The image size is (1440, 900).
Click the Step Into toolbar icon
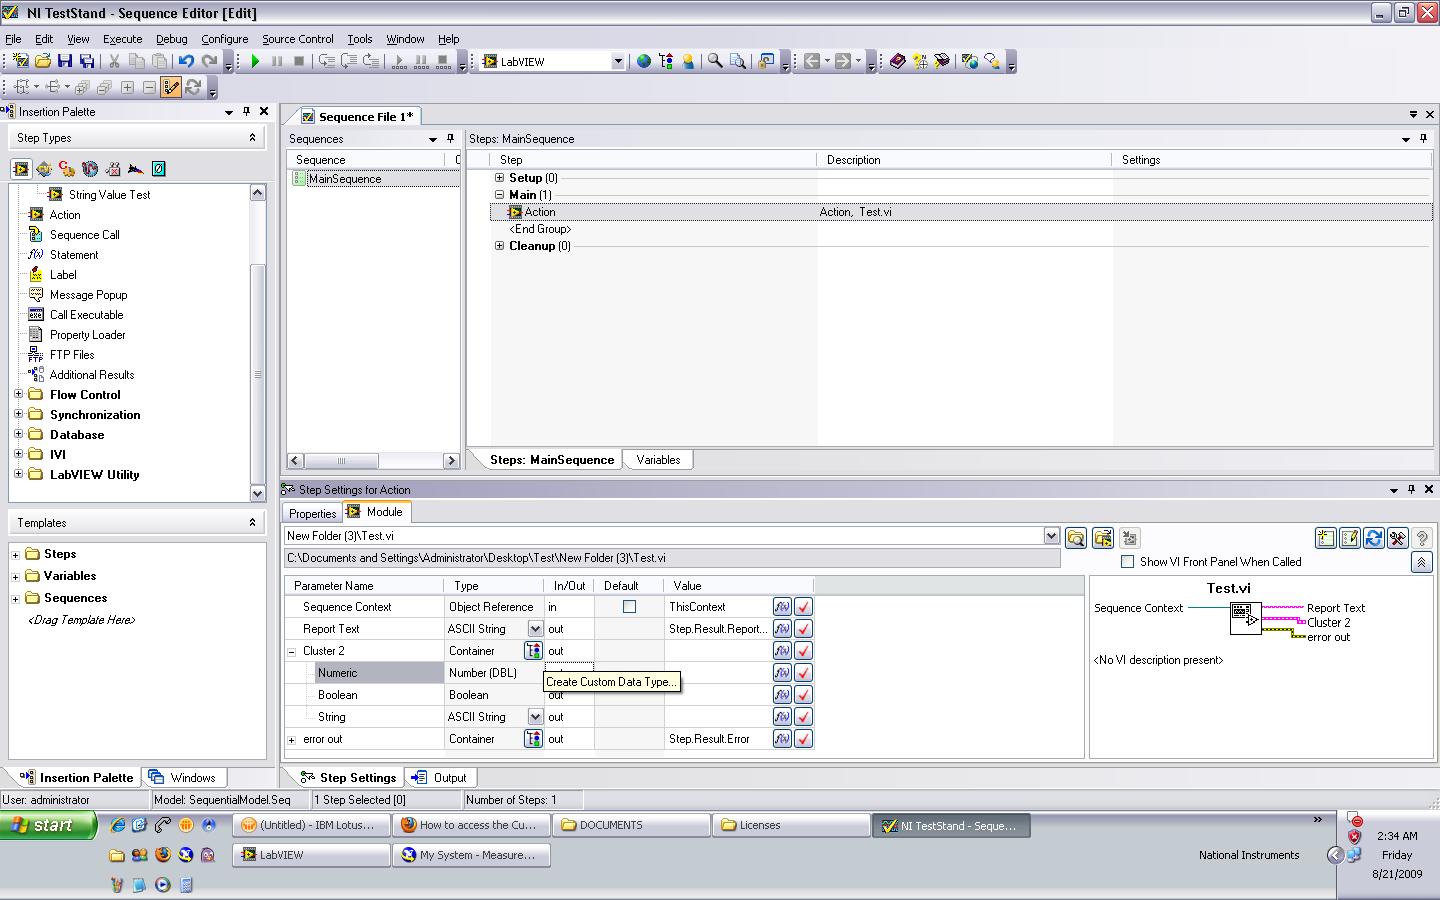pyautogui.click(x=327, y=61)
